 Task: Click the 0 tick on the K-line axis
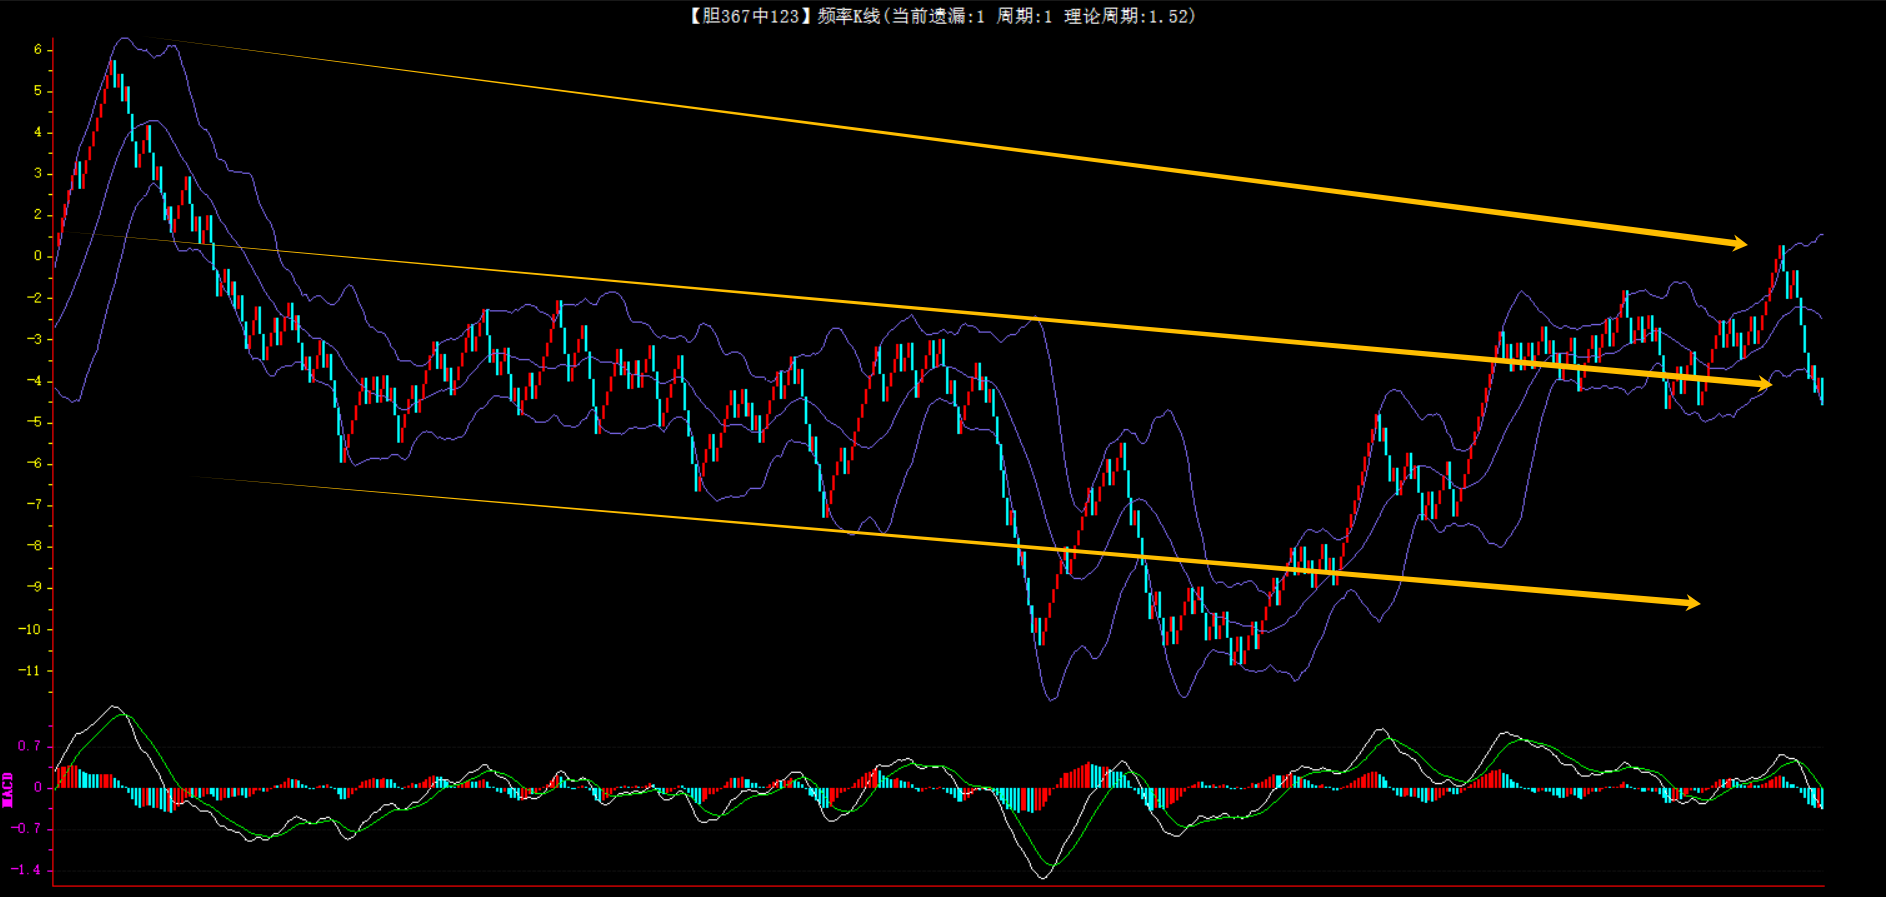point(38,256)
